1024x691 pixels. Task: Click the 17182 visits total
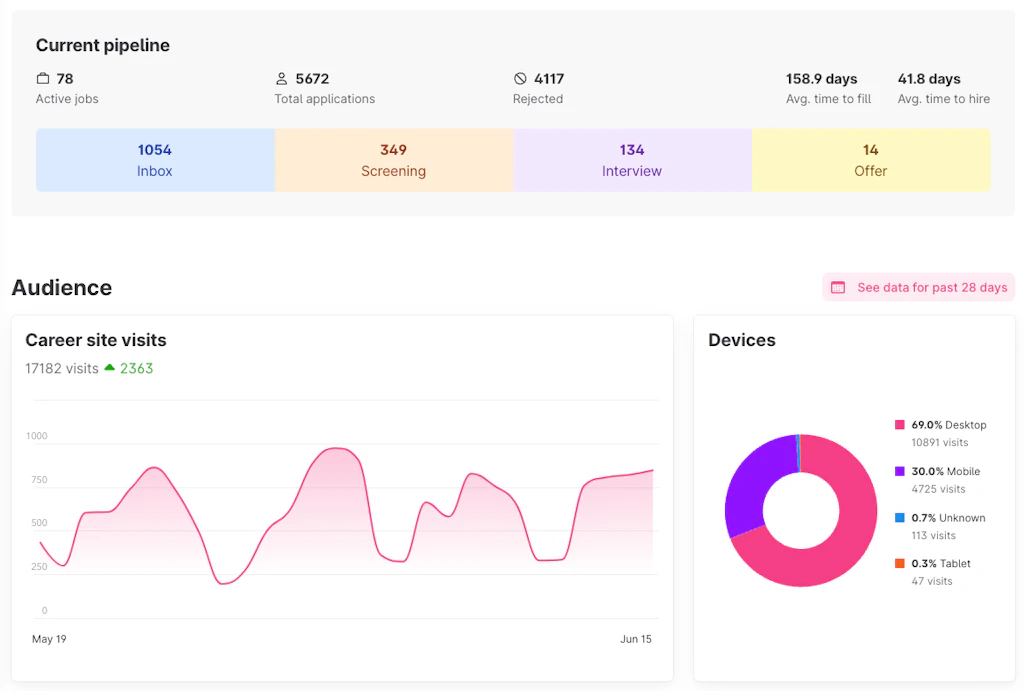click(62, 368)
